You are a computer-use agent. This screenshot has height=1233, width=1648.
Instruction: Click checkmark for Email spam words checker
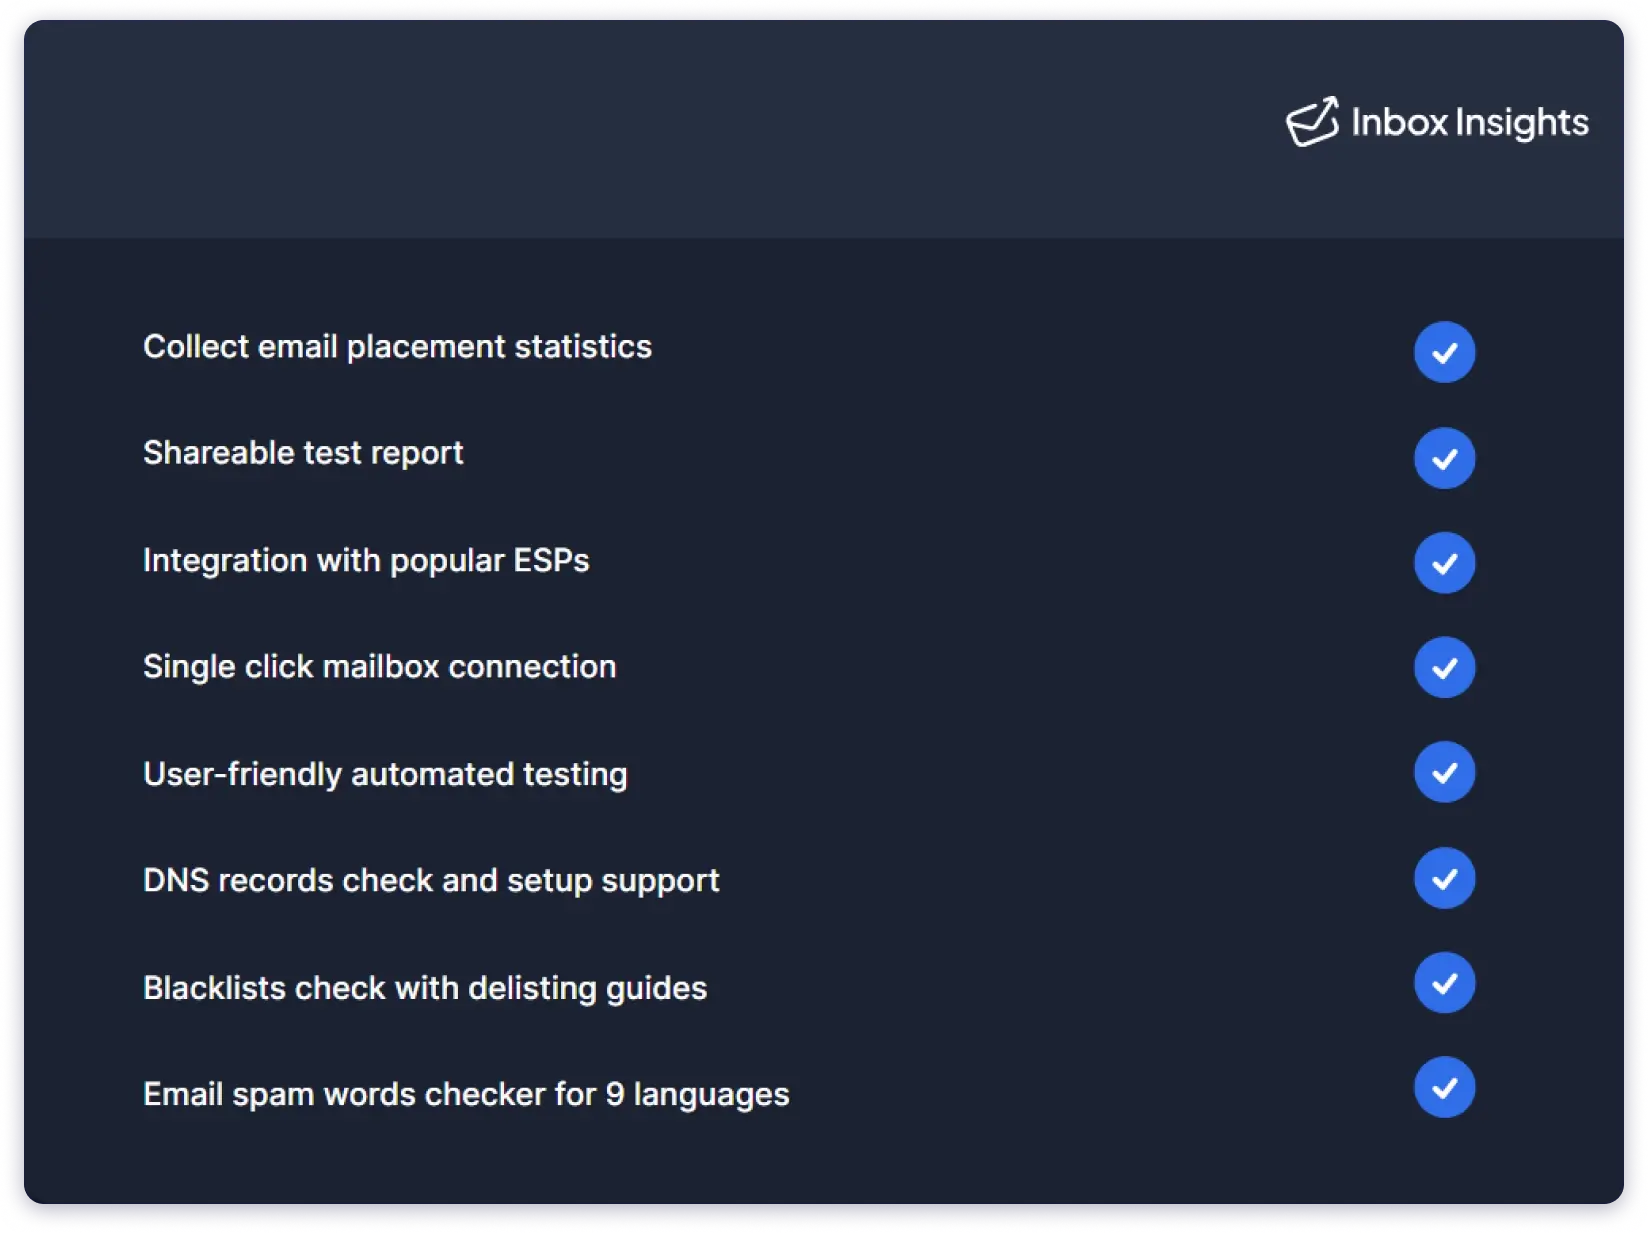[1444, 1087]
